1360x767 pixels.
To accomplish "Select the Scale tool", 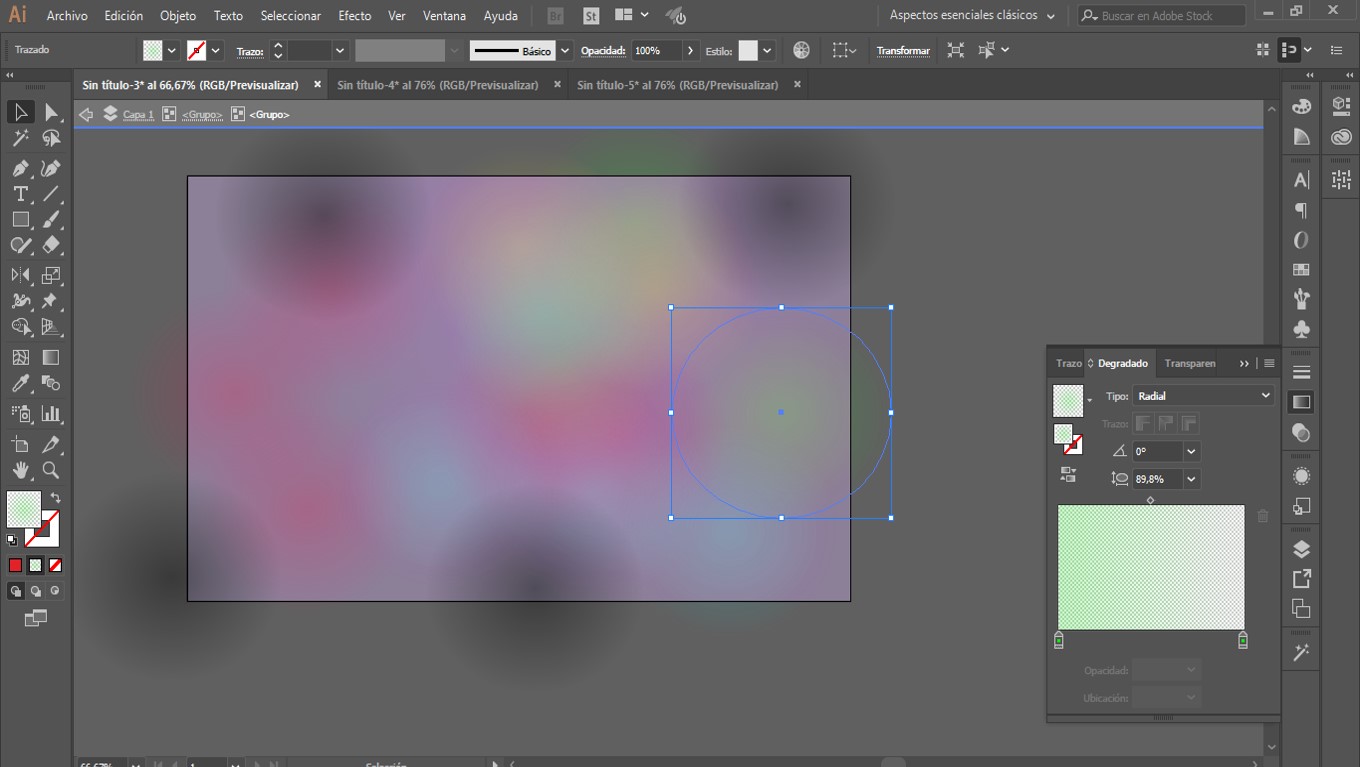I will coord(51,275).
